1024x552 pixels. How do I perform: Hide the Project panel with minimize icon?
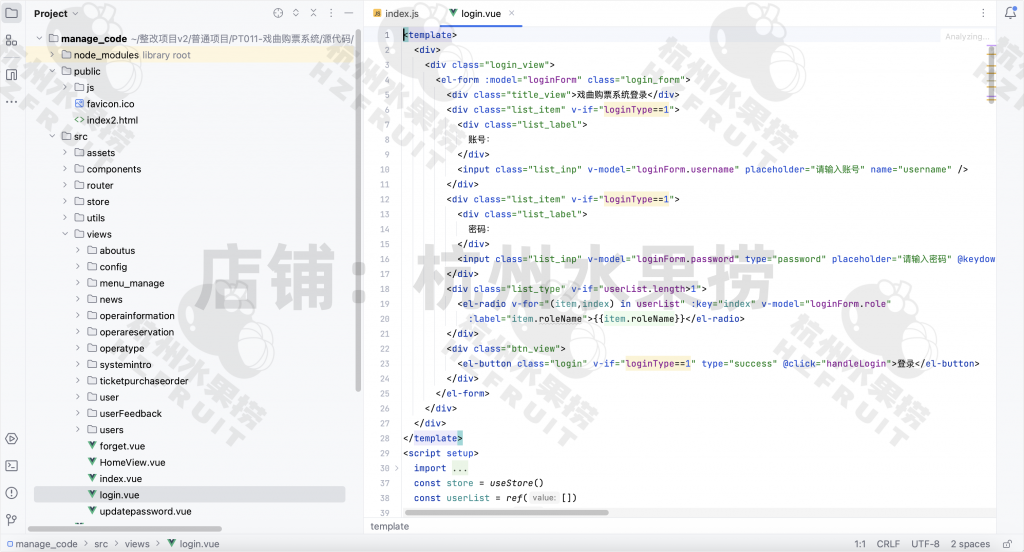(x=349, y=13)
